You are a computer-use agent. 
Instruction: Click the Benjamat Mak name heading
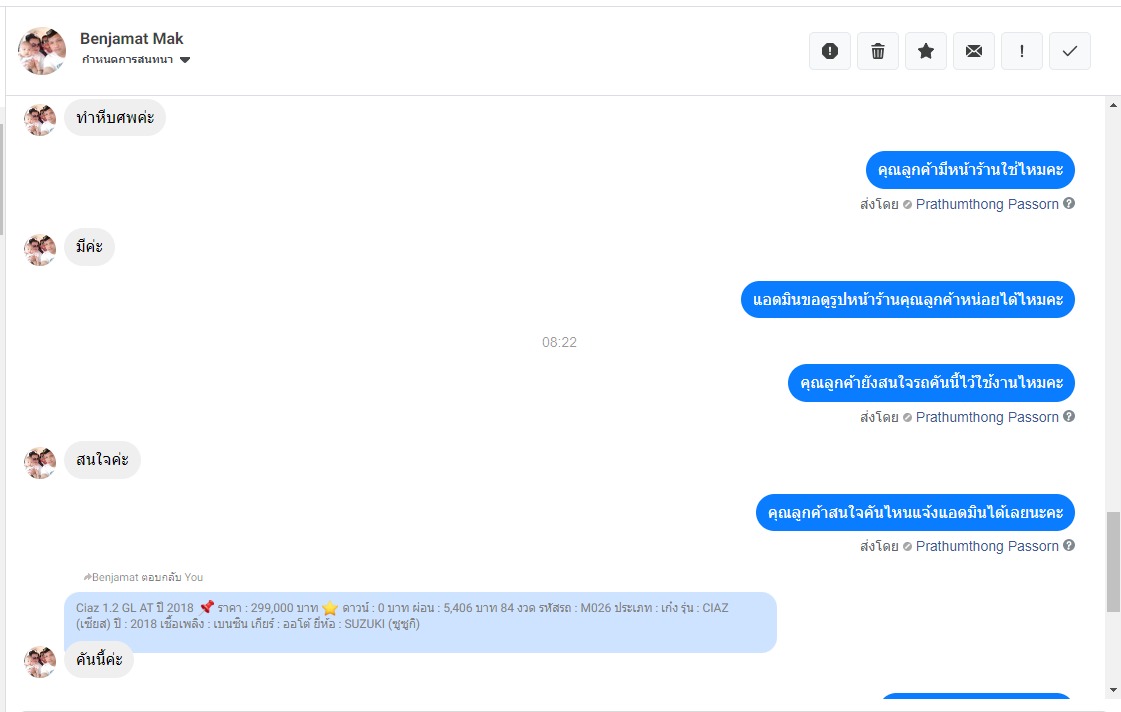pyautogui.click(x=132, y=39)
